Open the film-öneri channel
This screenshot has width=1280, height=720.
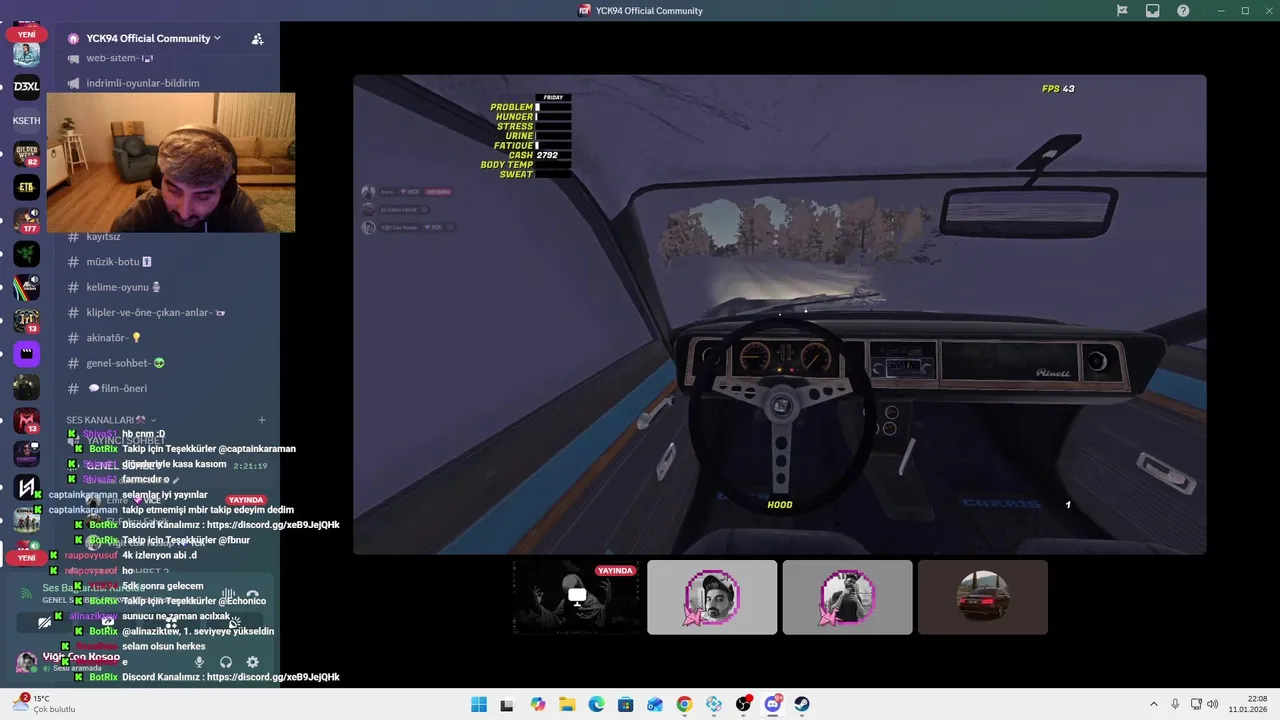(x=160, y=389)
